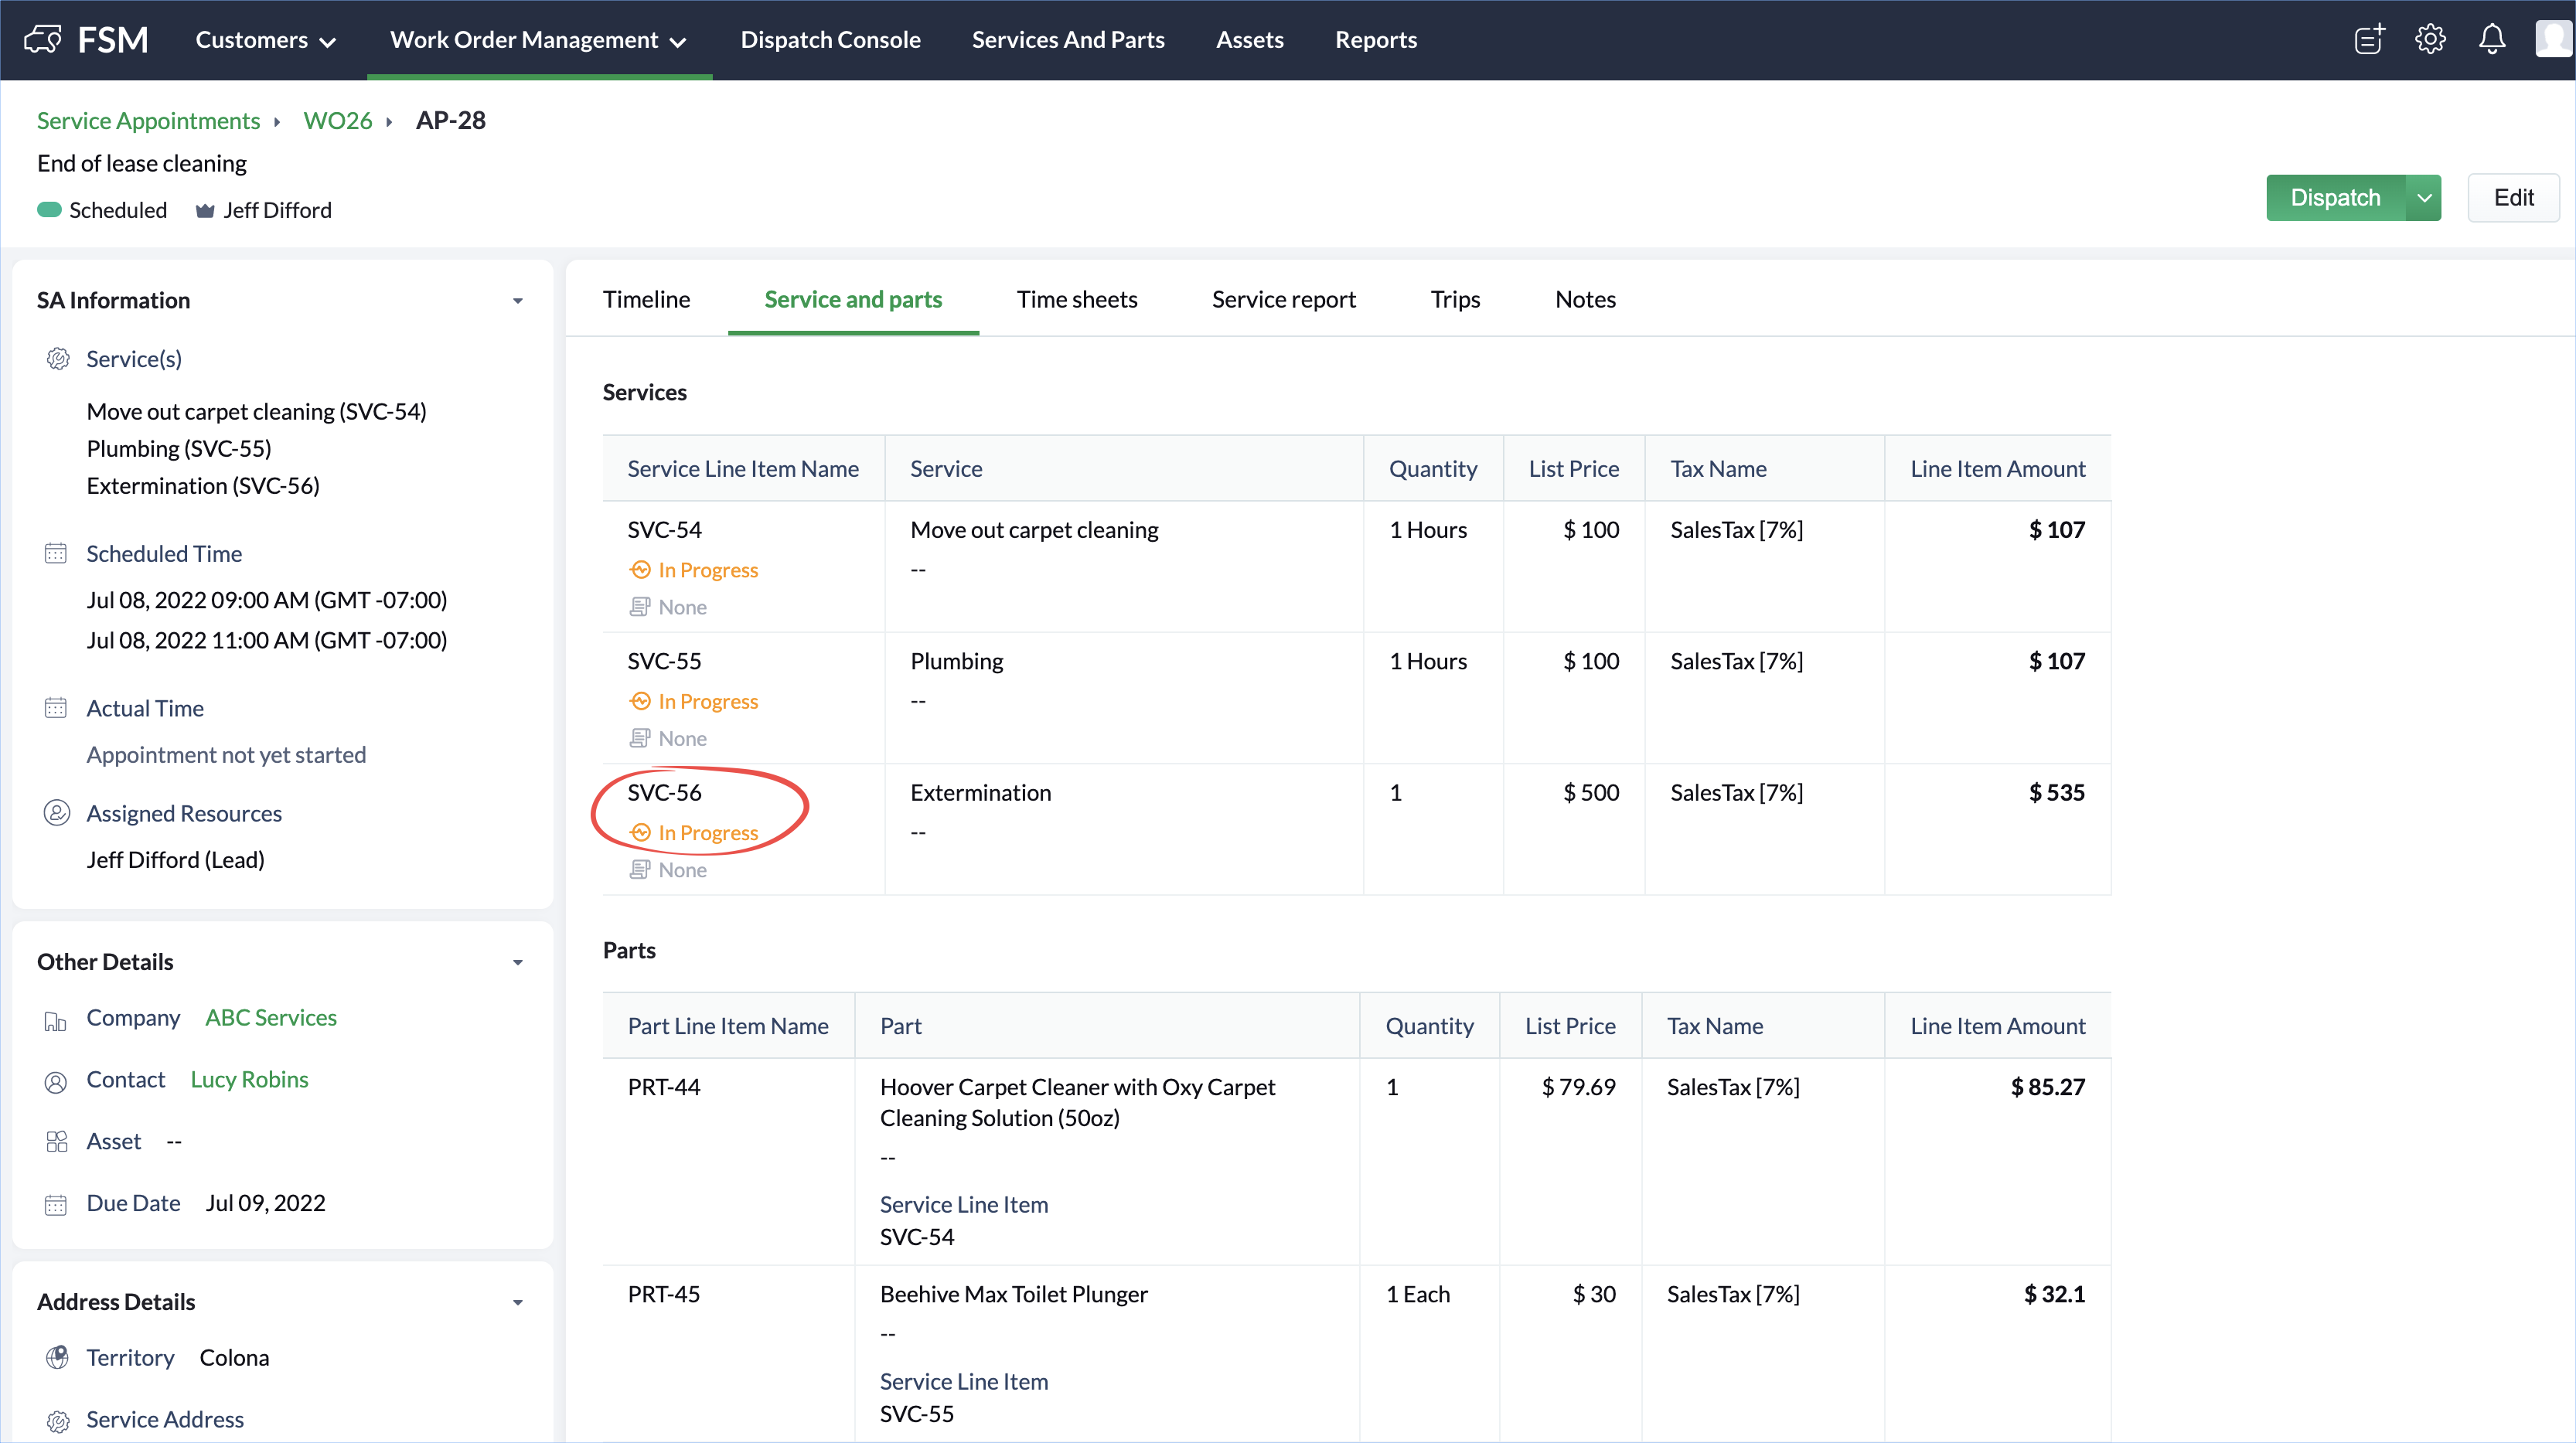This screenshot has width=2576, height=1443.
Task: Click the notes icon under SVC-55
Action: [640, 738]
